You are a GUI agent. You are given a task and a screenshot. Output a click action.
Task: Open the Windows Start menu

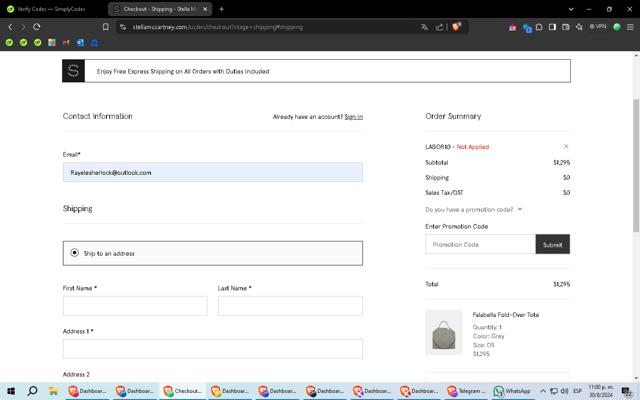pyautogui.click(x=11, y=391)
